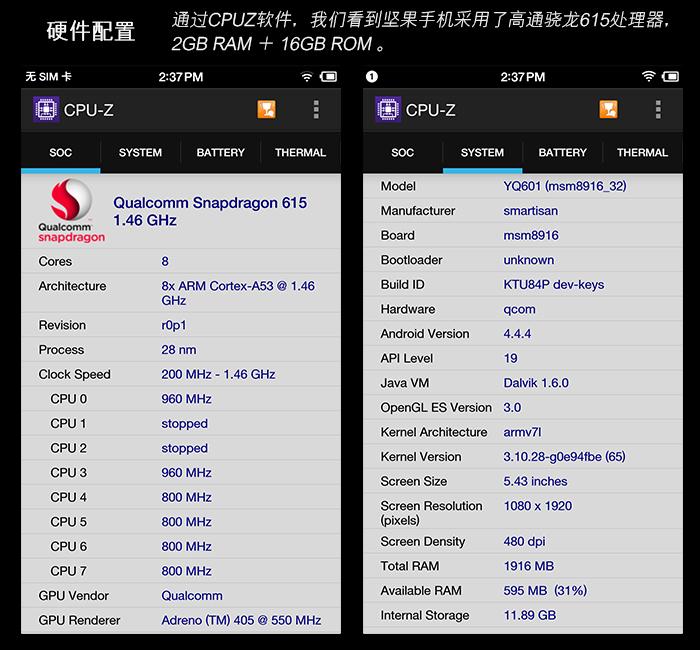The height and width of the screenshot is (650, 700).
Task: Tap the Wi-Fi status icon in left screenshot
Action: pyautogui.click(x=307, y=77)
